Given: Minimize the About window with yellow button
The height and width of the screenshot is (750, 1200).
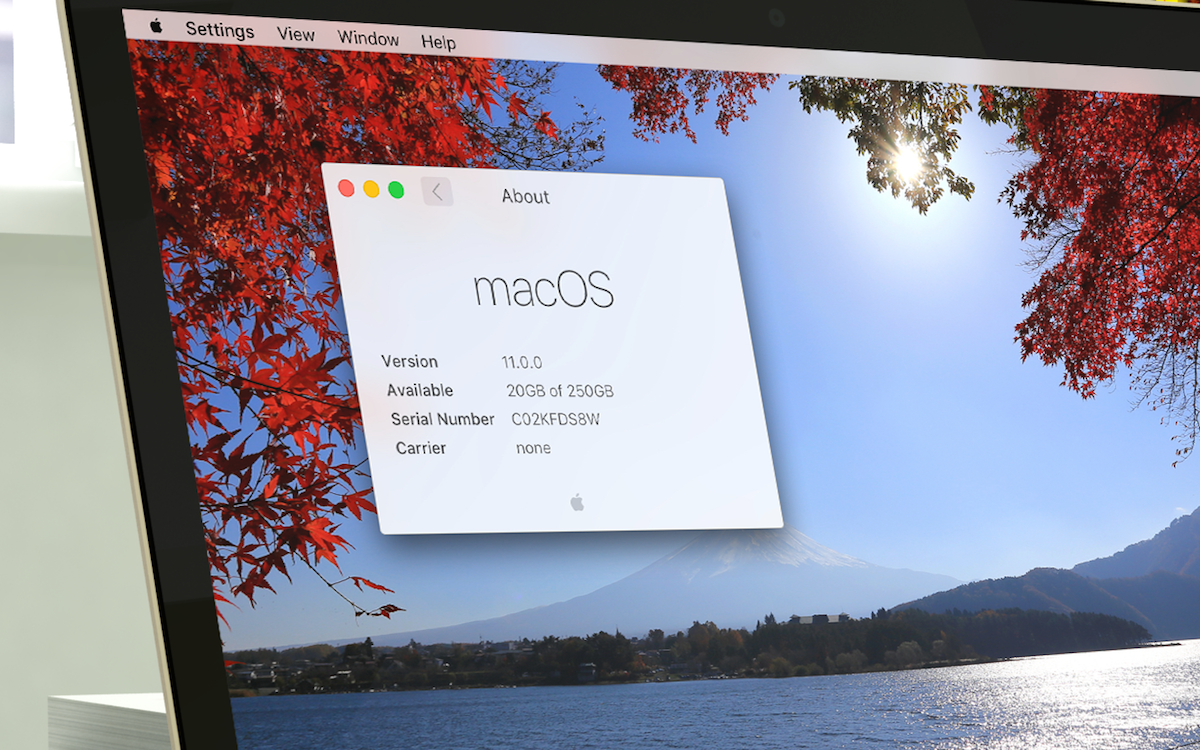Looking at the screenshot, I should [x=371, y=189].
